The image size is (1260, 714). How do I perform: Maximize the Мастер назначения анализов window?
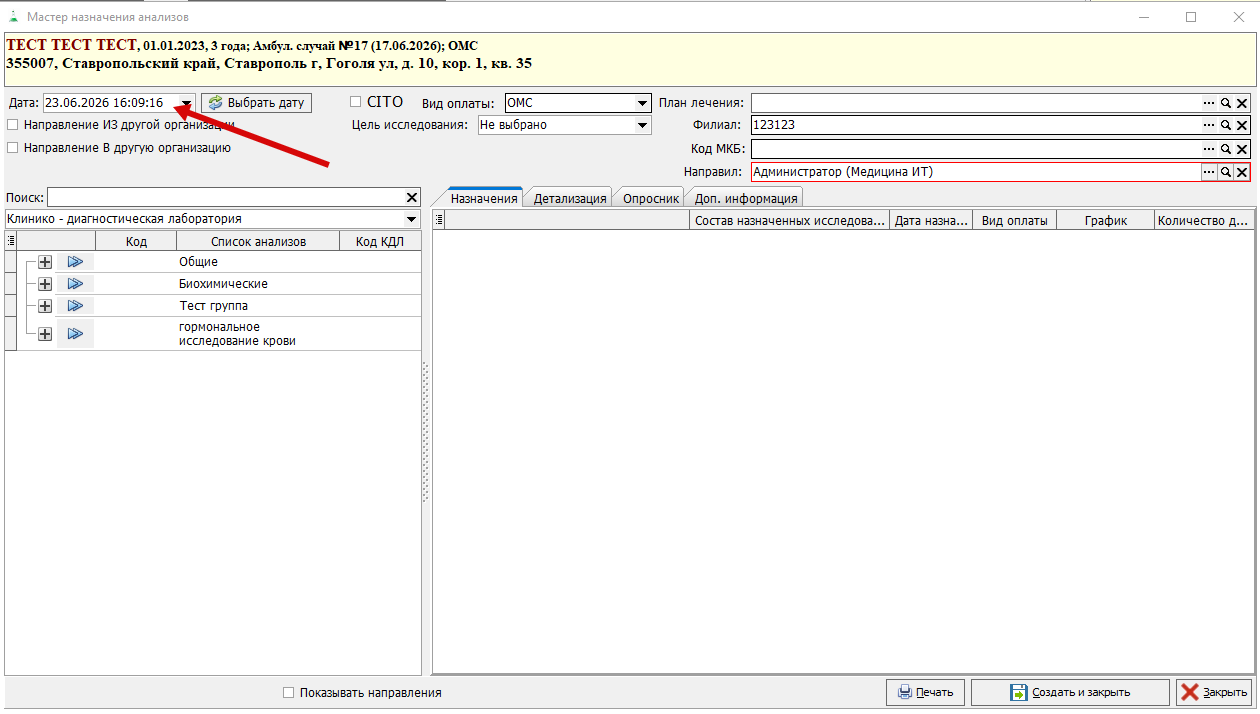click(1191, 17)
